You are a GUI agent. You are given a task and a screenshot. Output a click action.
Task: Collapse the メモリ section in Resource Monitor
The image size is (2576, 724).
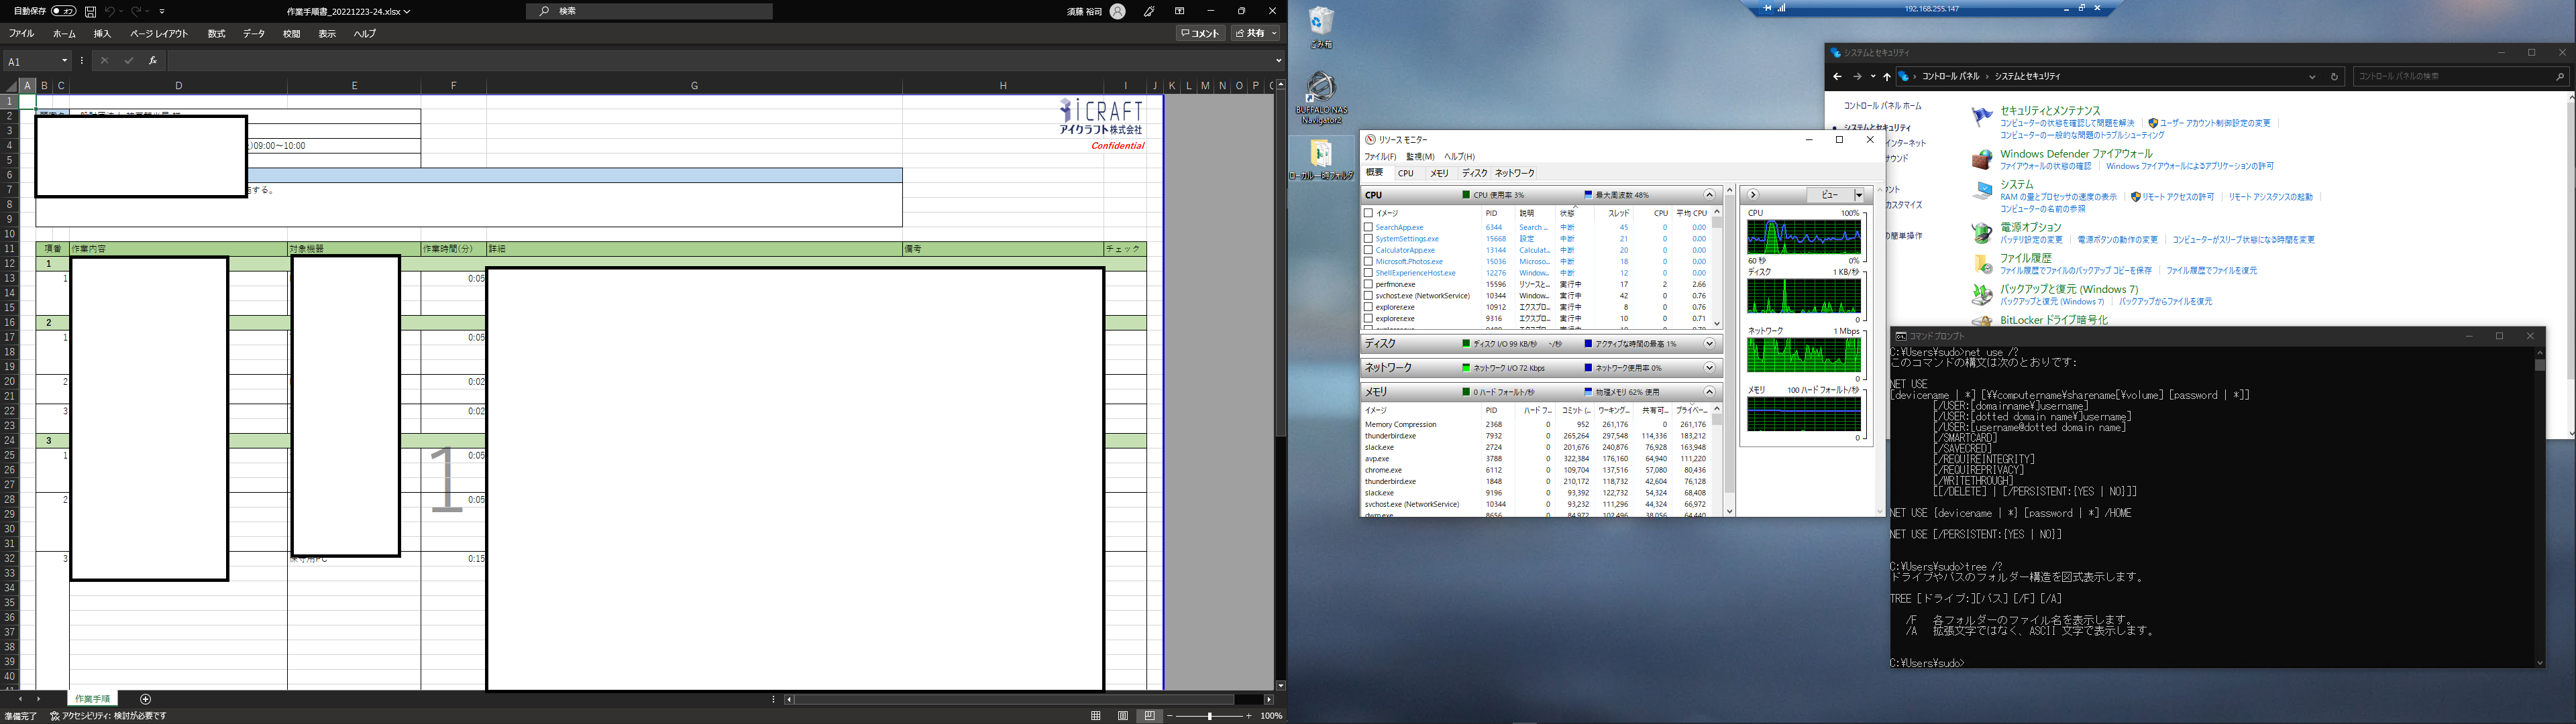click(1709, 392)
